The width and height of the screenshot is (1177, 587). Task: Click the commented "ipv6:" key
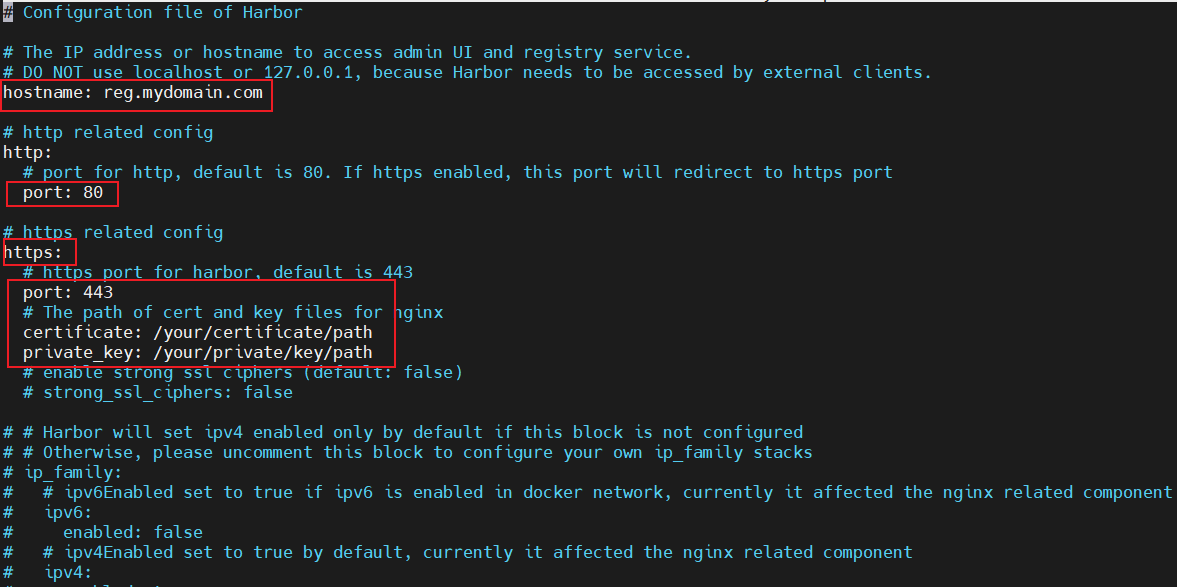[68, 512]
